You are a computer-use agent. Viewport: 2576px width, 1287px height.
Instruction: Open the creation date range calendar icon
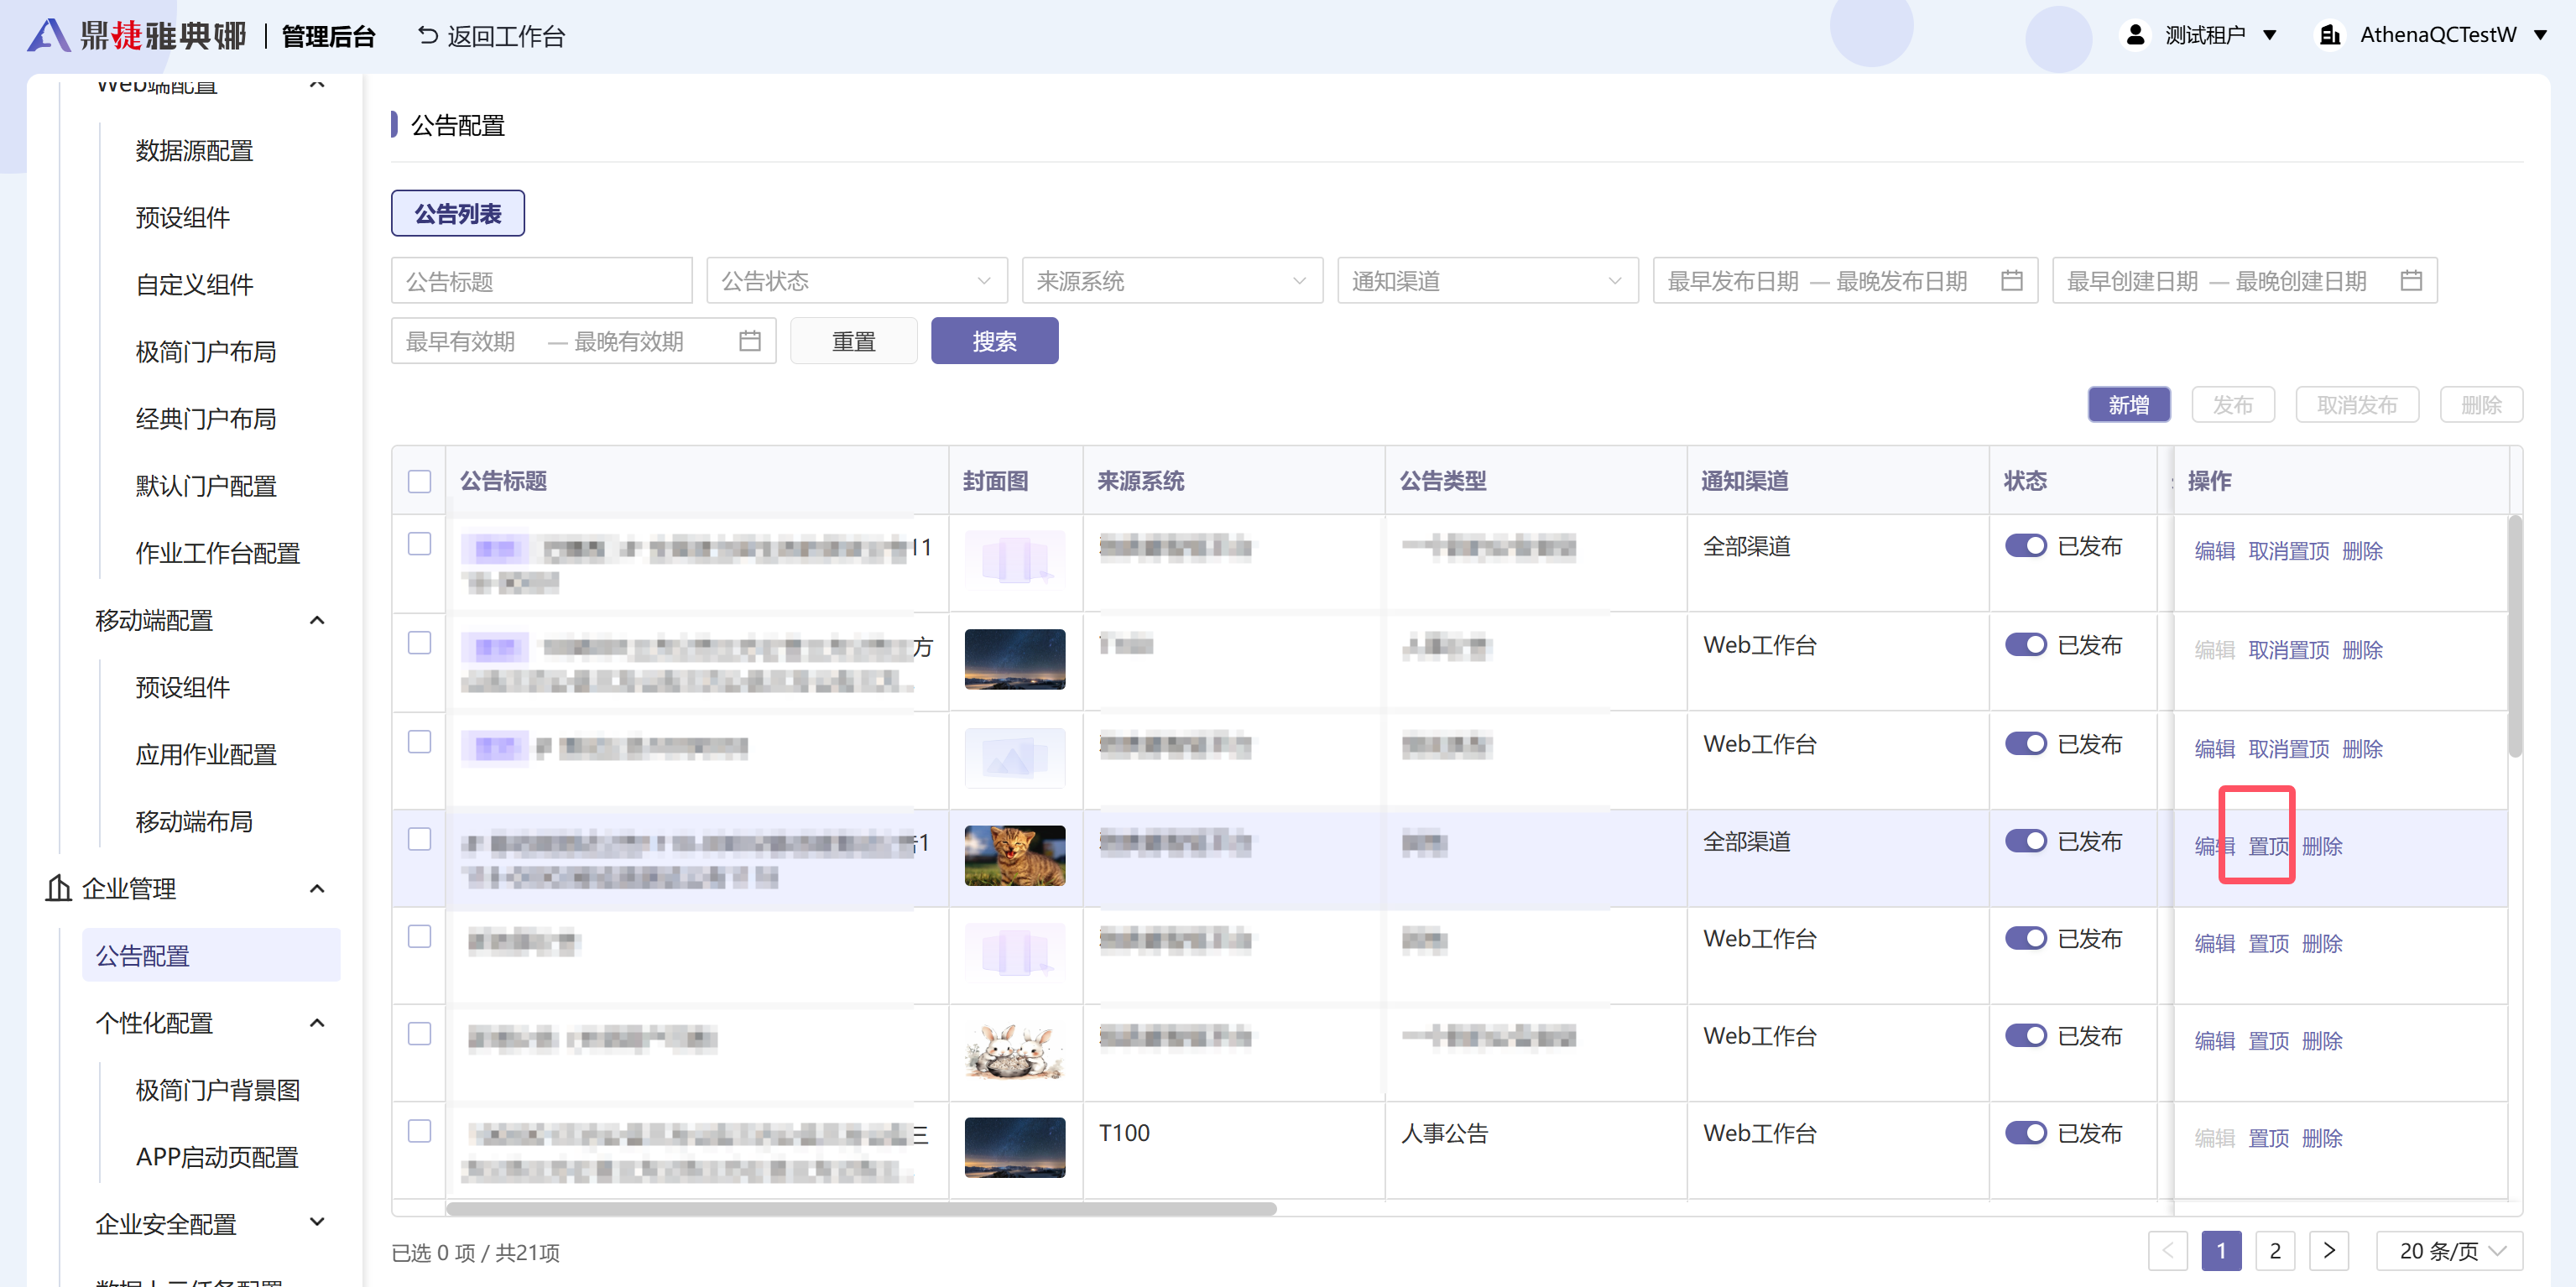point(2411,281)
